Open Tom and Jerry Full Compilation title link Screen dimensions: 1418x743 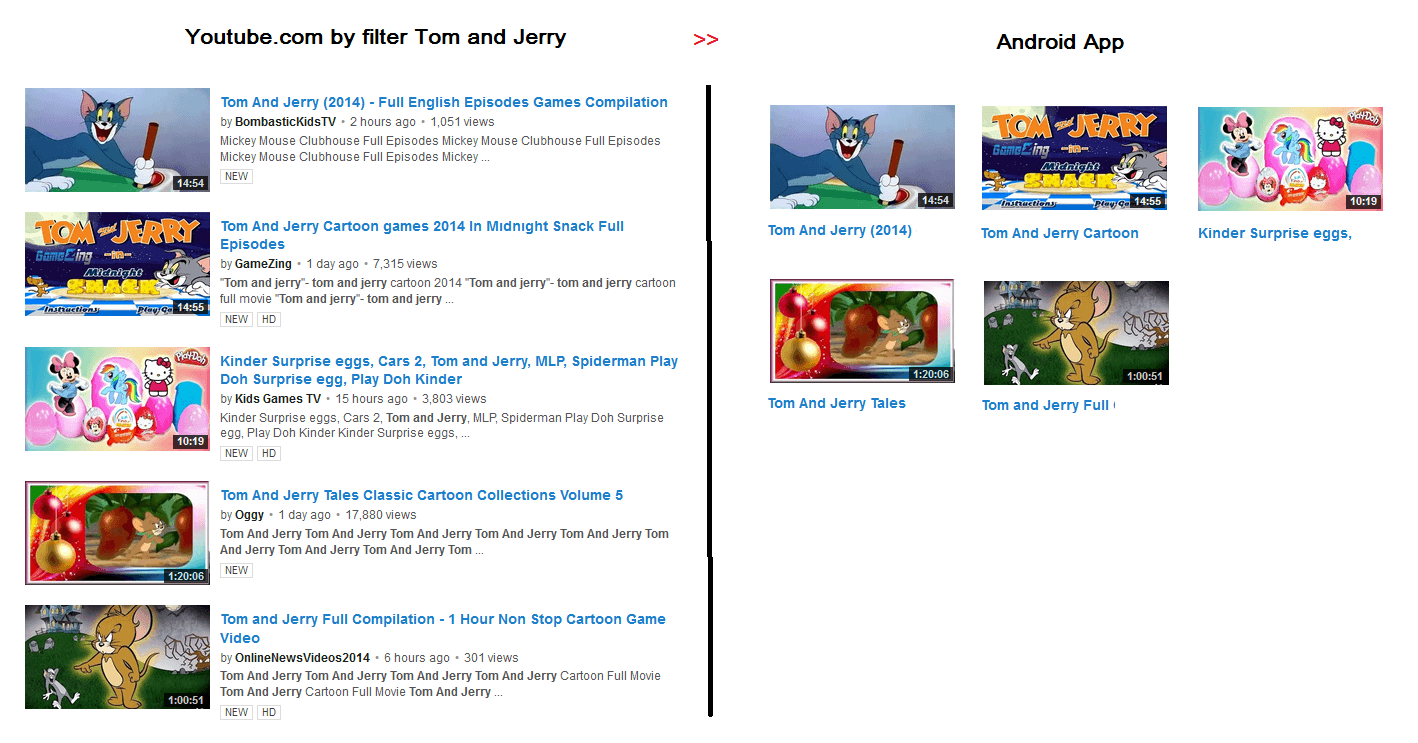[x=443, y=628]
